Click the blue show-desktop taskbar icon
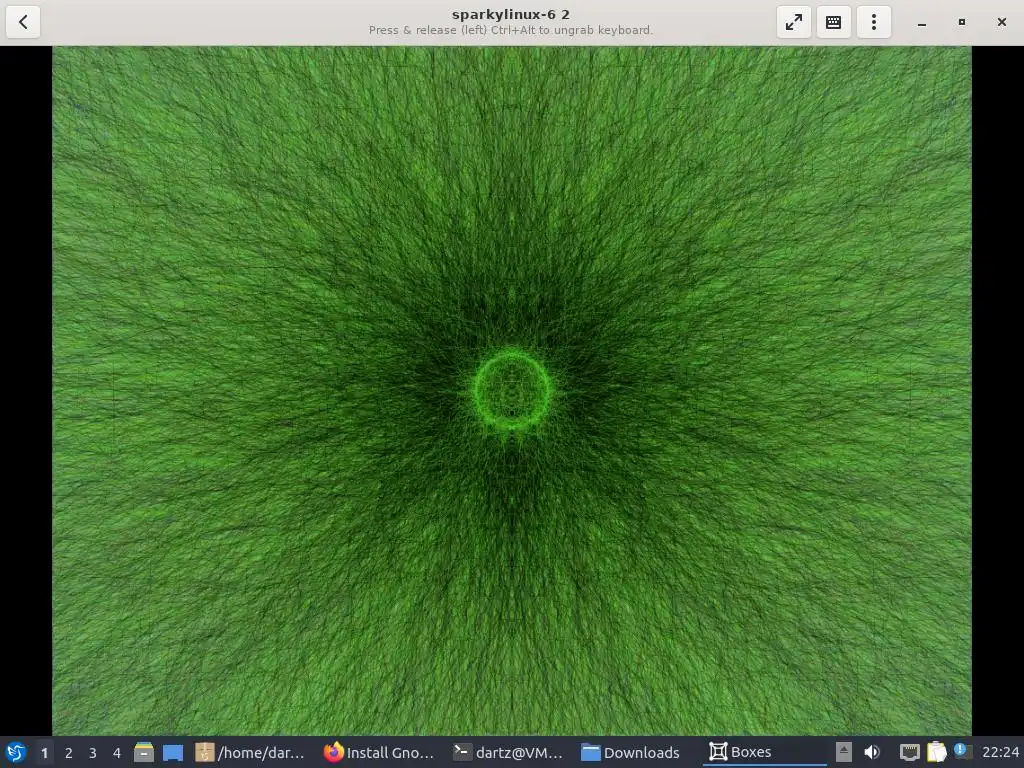This screenshot has height=768, width=1024. (x=173, y=753)
